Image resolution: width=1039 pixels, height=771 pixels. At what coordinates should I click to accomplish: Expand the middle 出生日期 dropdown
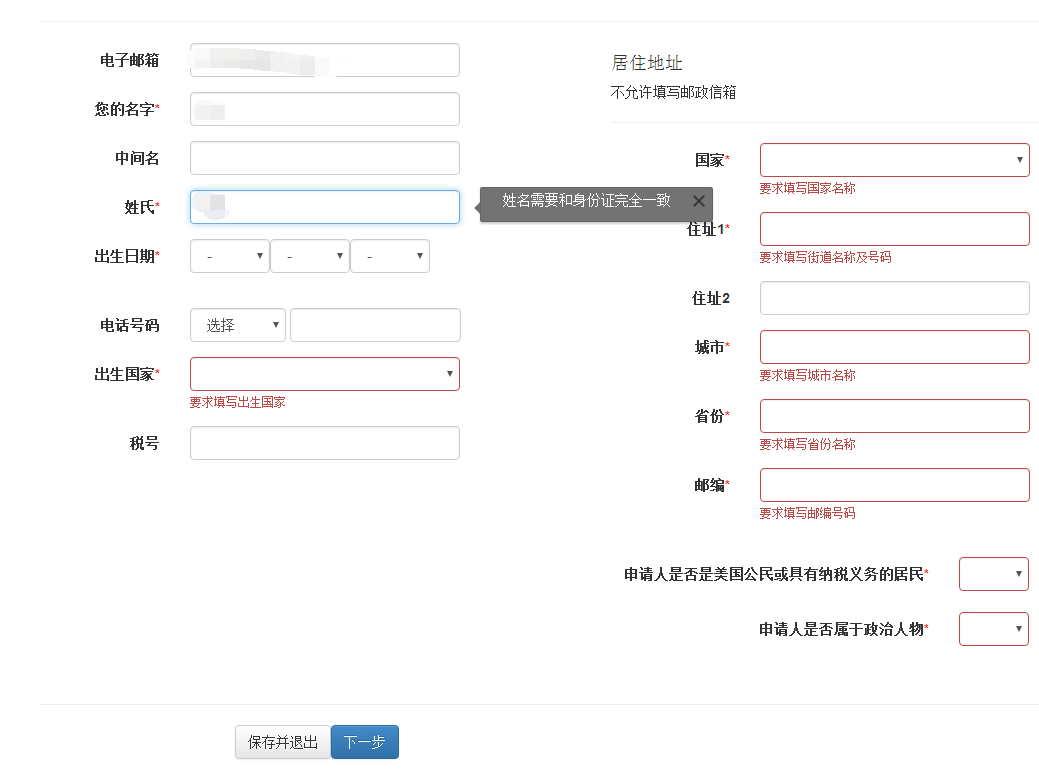(x=309, y=257)
